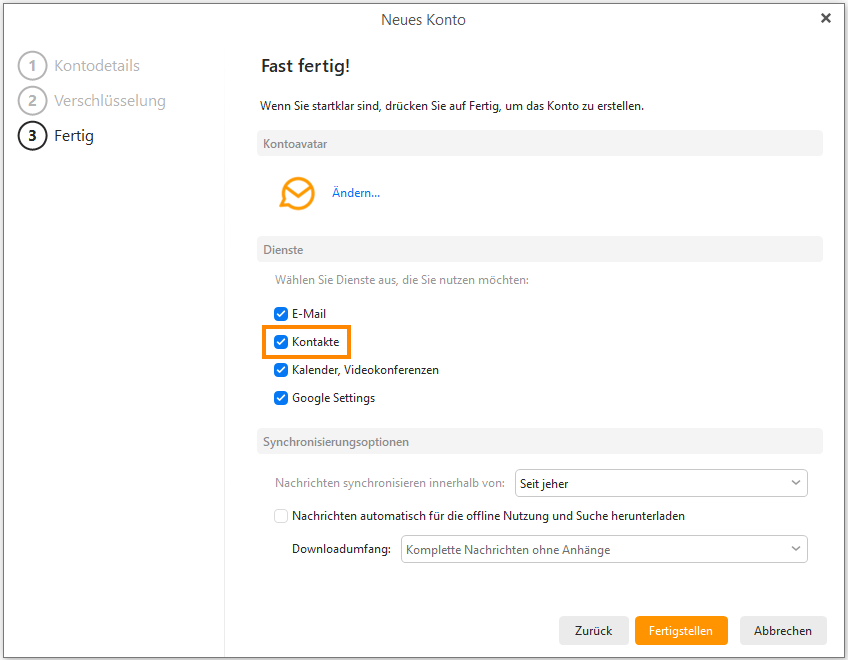Viewport: 848px width, 660px height.
Task: Click the step 1 circle icon
Action: 33,66
